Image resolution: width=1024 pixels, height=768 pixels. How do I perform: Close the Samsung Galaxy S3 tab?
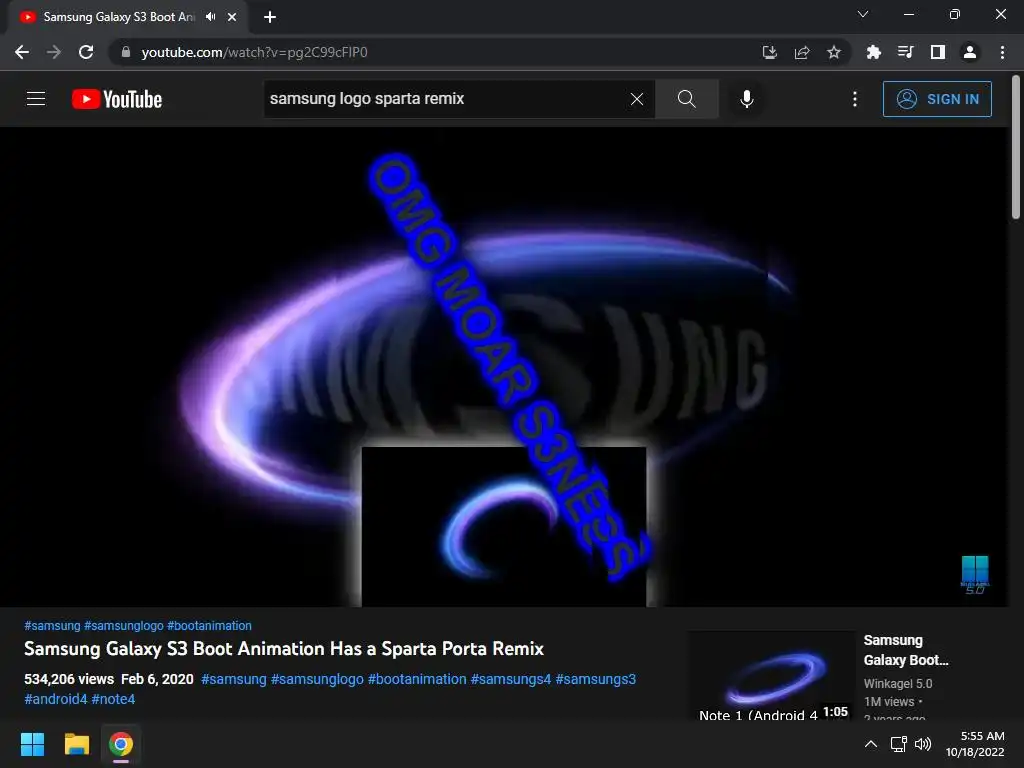point(232,17)
